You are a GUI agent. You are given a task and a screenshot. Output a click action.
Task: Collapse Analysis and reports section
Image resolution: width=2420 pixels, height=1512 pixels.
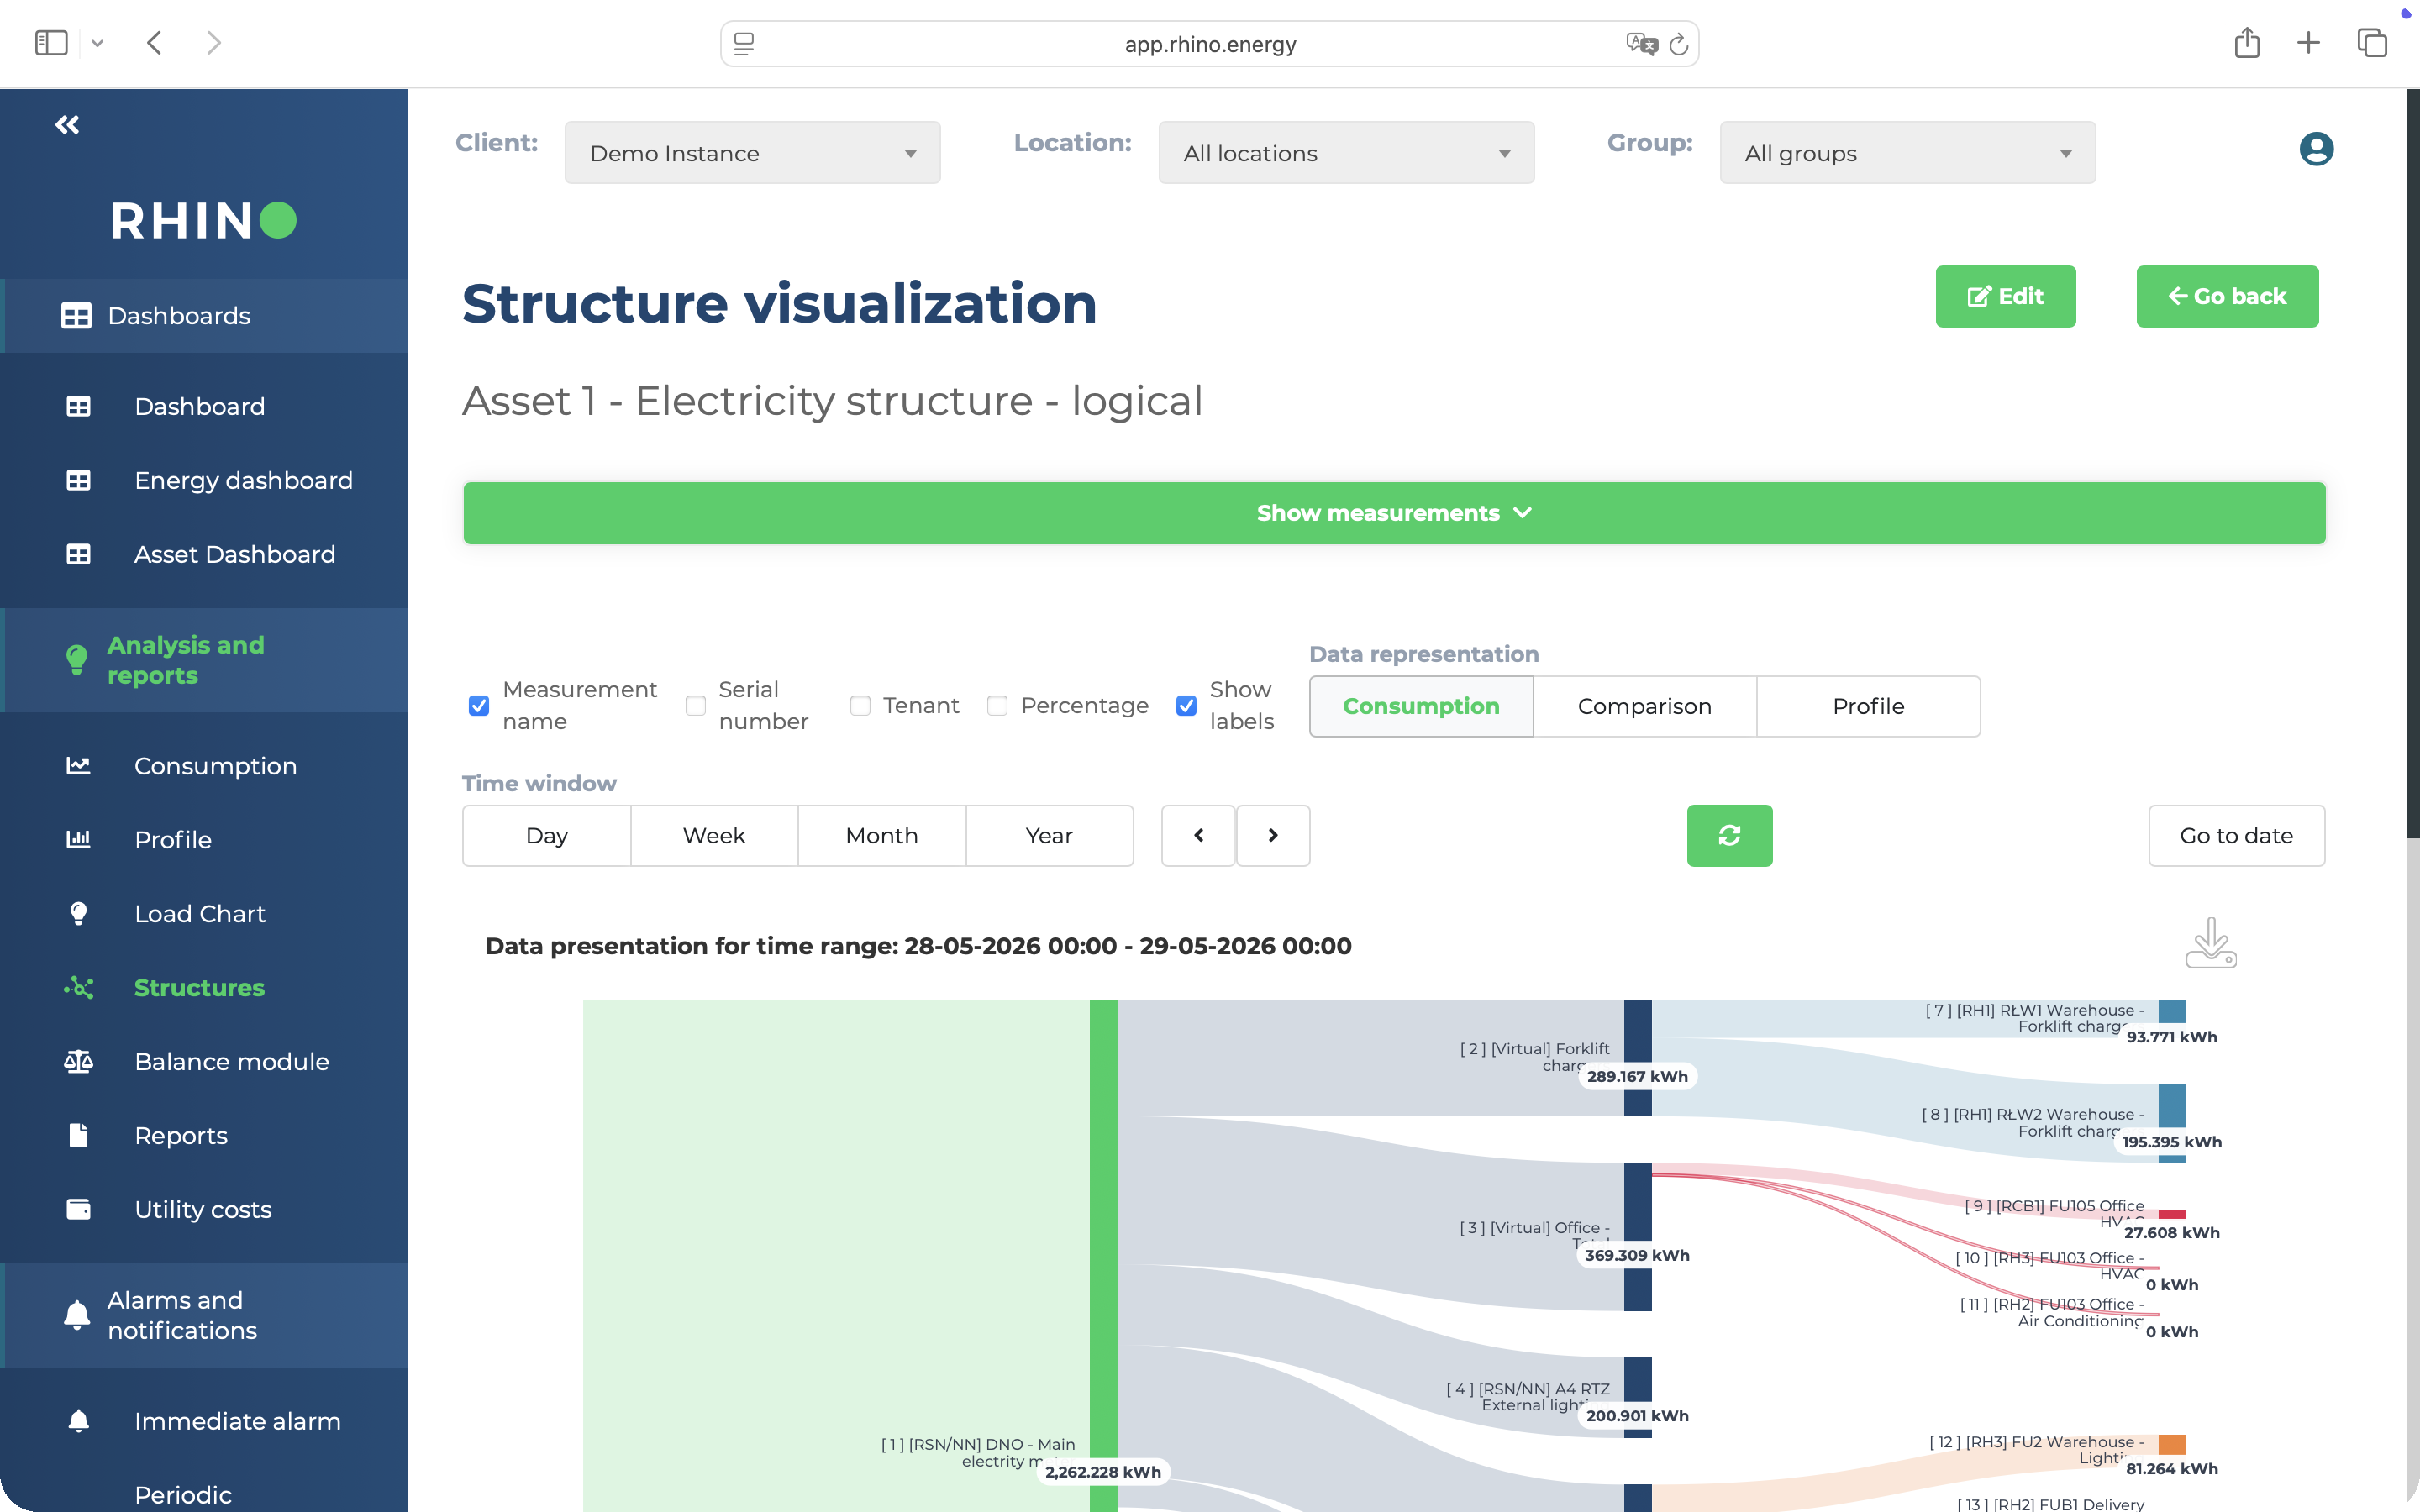204,660
